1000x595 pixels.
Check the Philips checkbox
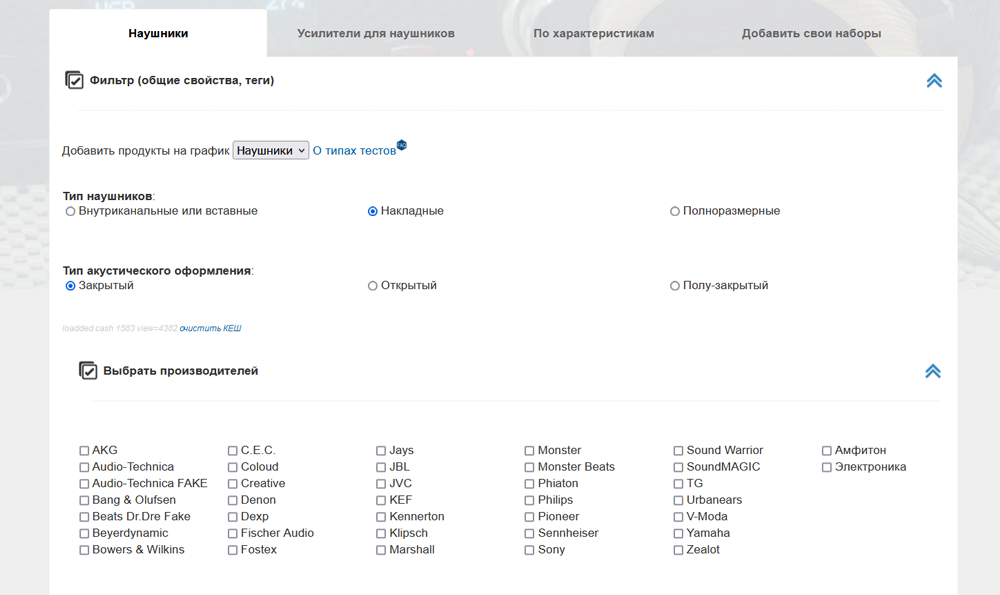point(529,501)
